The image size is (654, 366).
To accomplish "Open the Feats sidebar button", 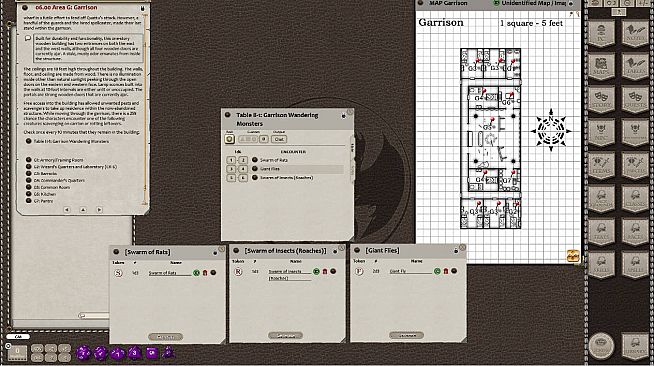I will [x=601, y=231].
